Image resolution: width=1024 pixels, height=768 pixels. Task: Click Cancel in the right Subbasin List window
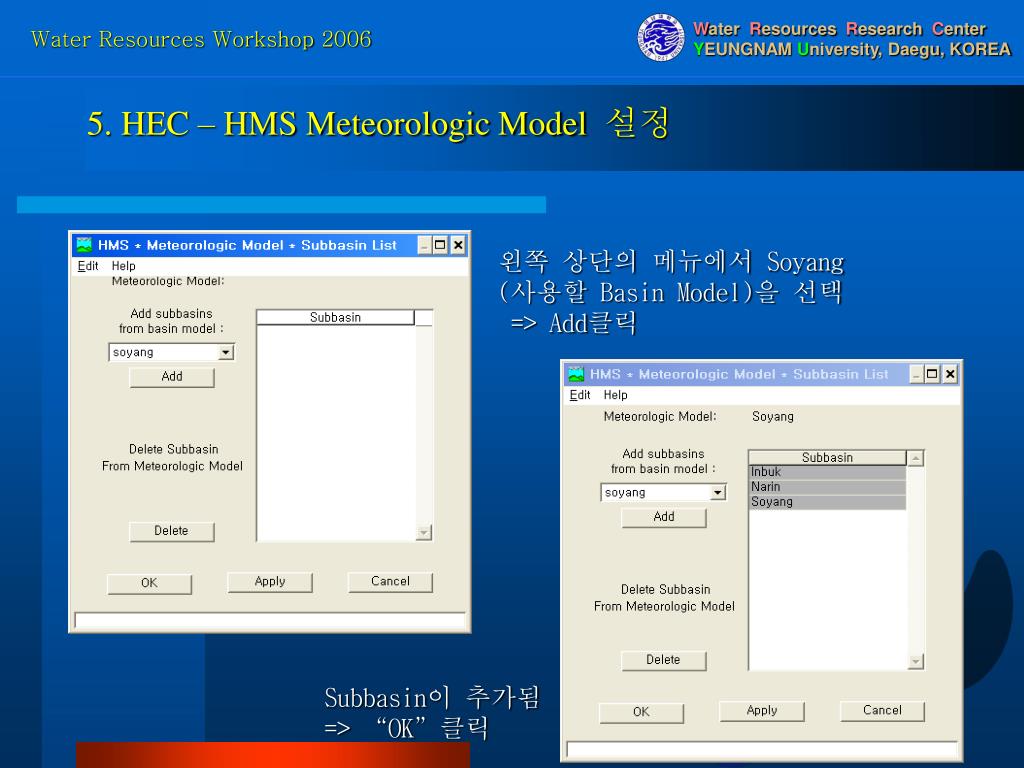882,711
